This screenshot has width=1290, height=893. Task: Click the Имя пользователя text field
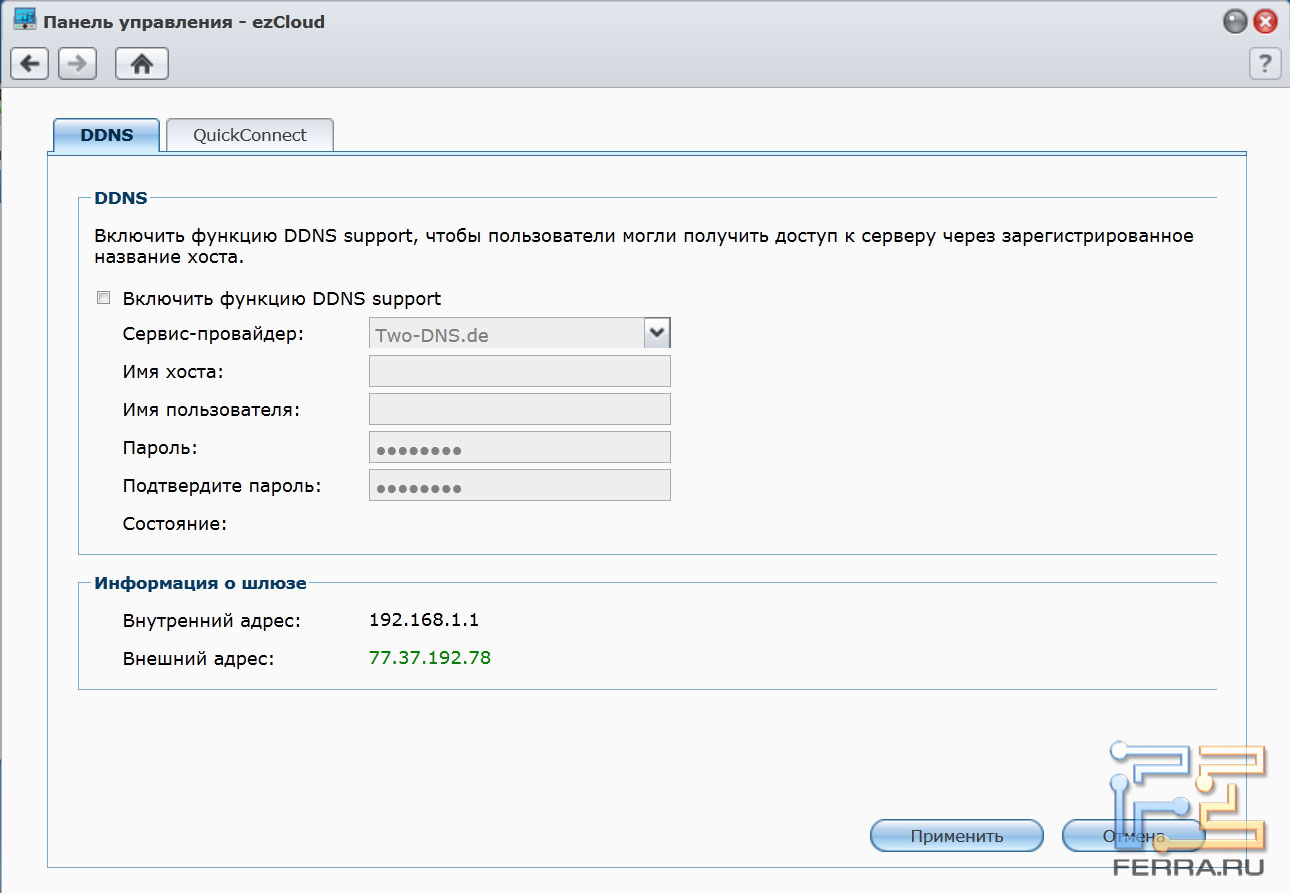tap(519, 409)
